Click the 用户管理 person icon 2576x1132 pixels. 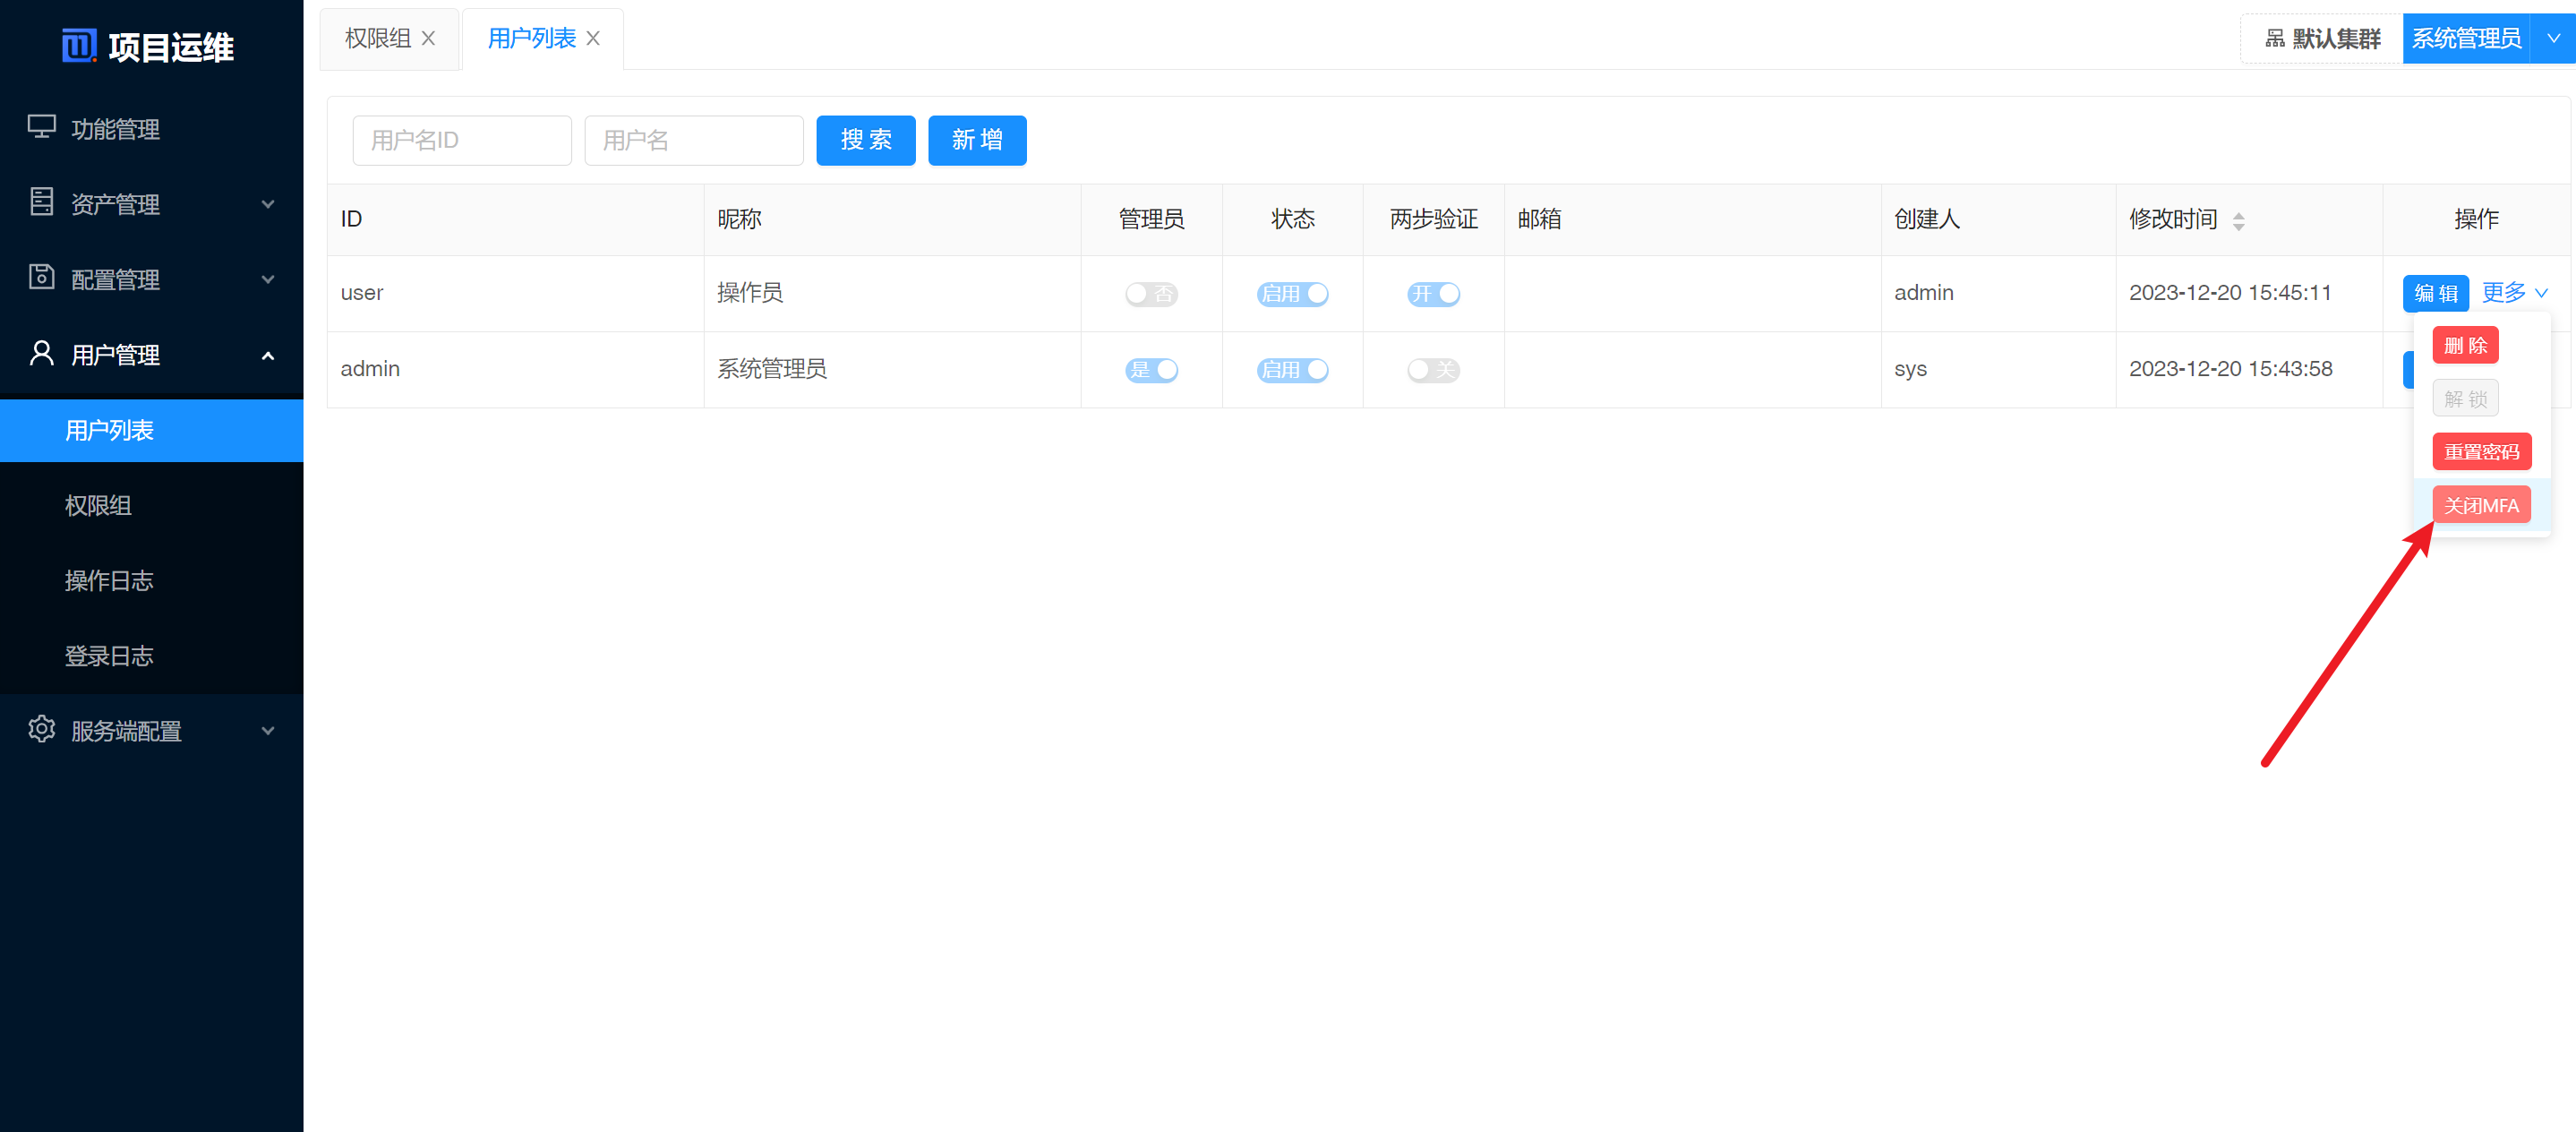41,353
